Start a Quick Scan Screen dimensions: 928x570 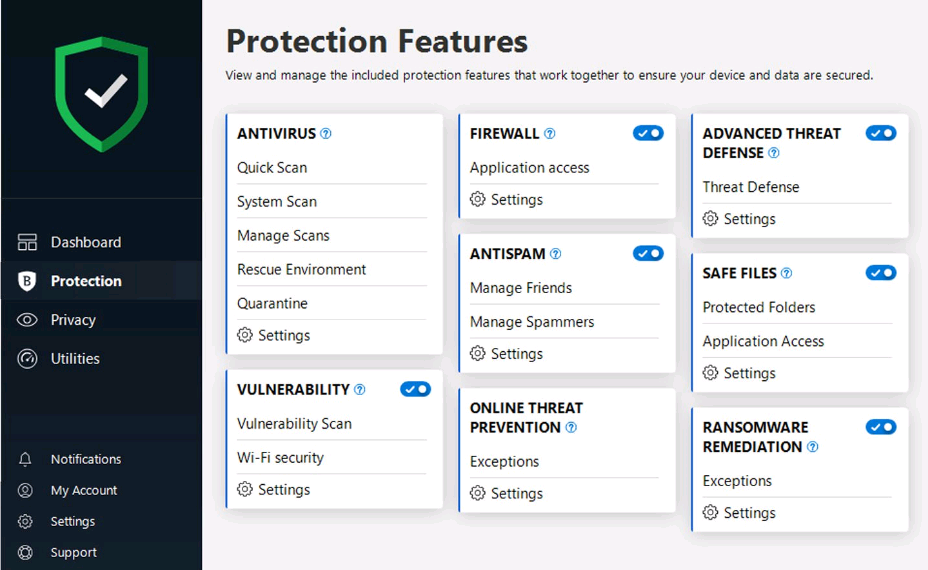(272, 168)
